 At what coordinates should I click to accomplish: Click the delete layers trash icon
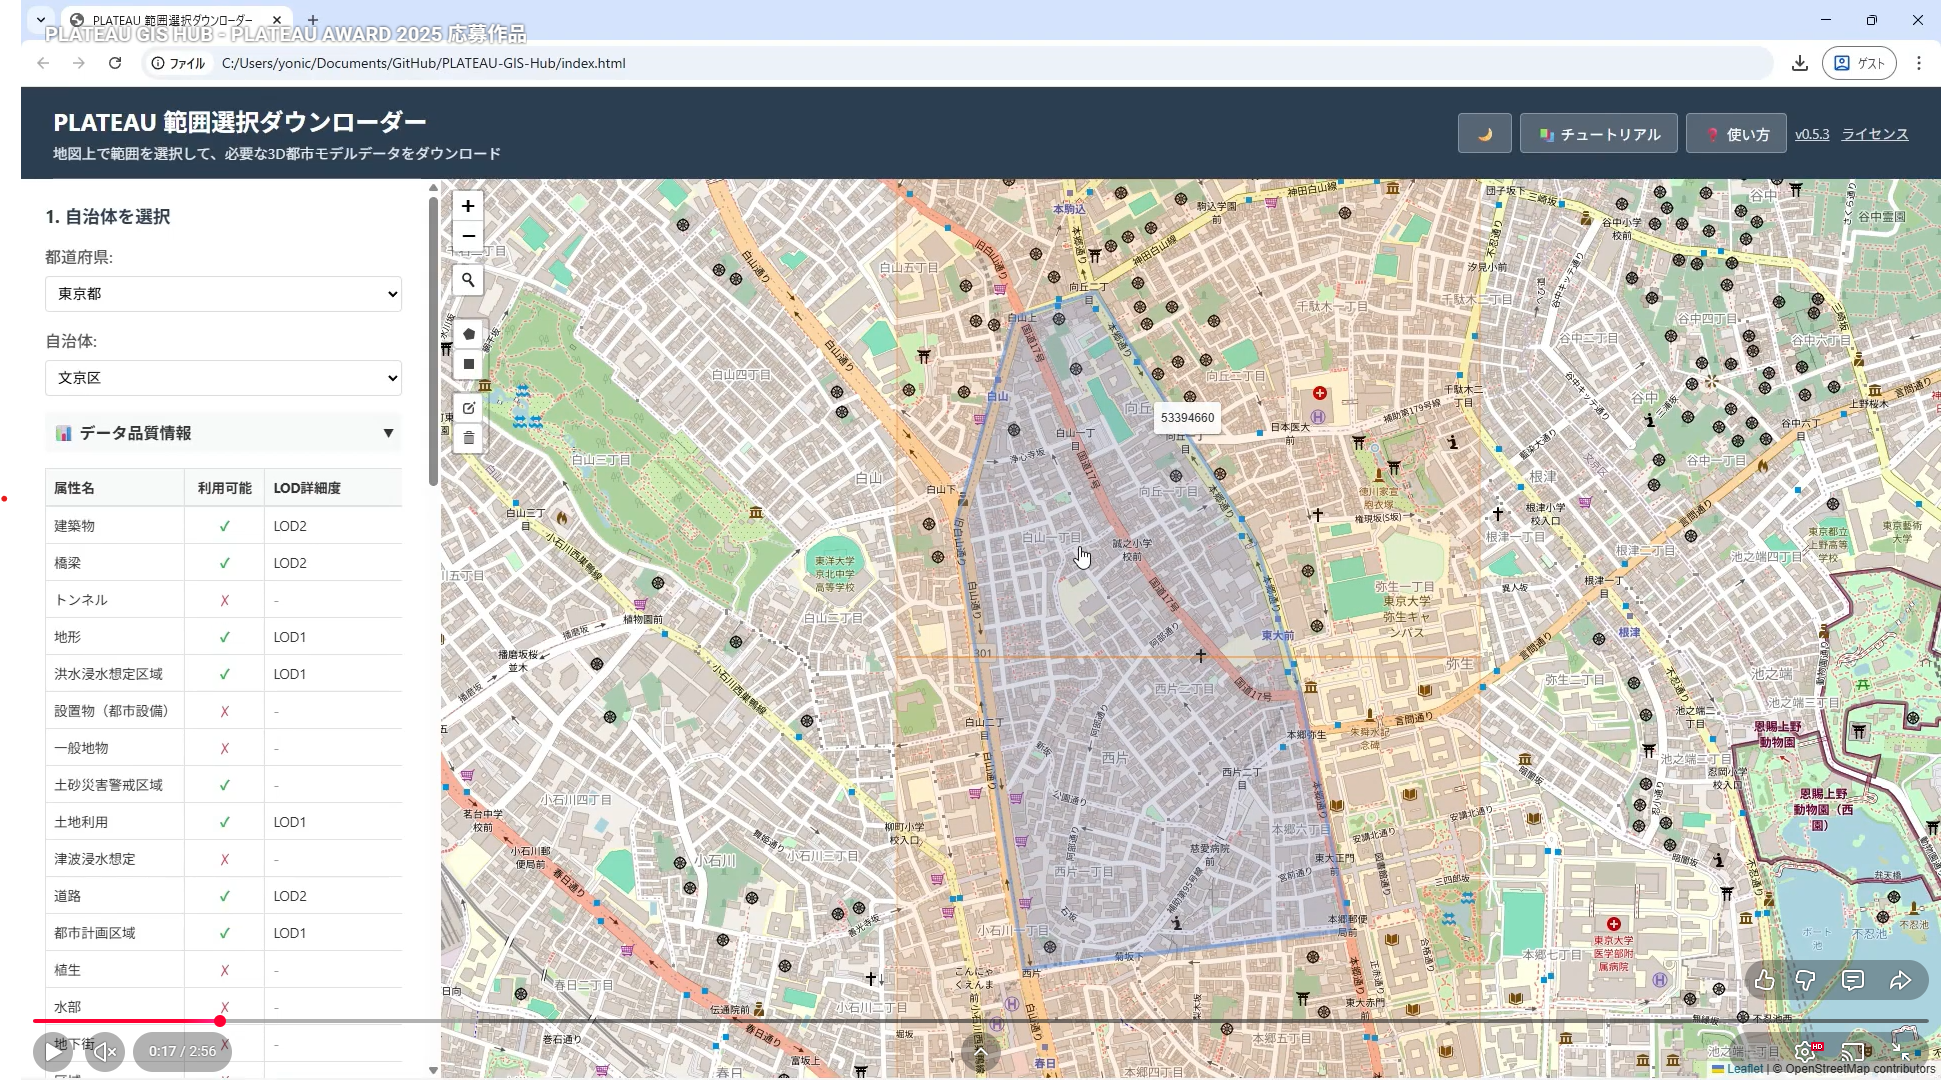point(468,438)
